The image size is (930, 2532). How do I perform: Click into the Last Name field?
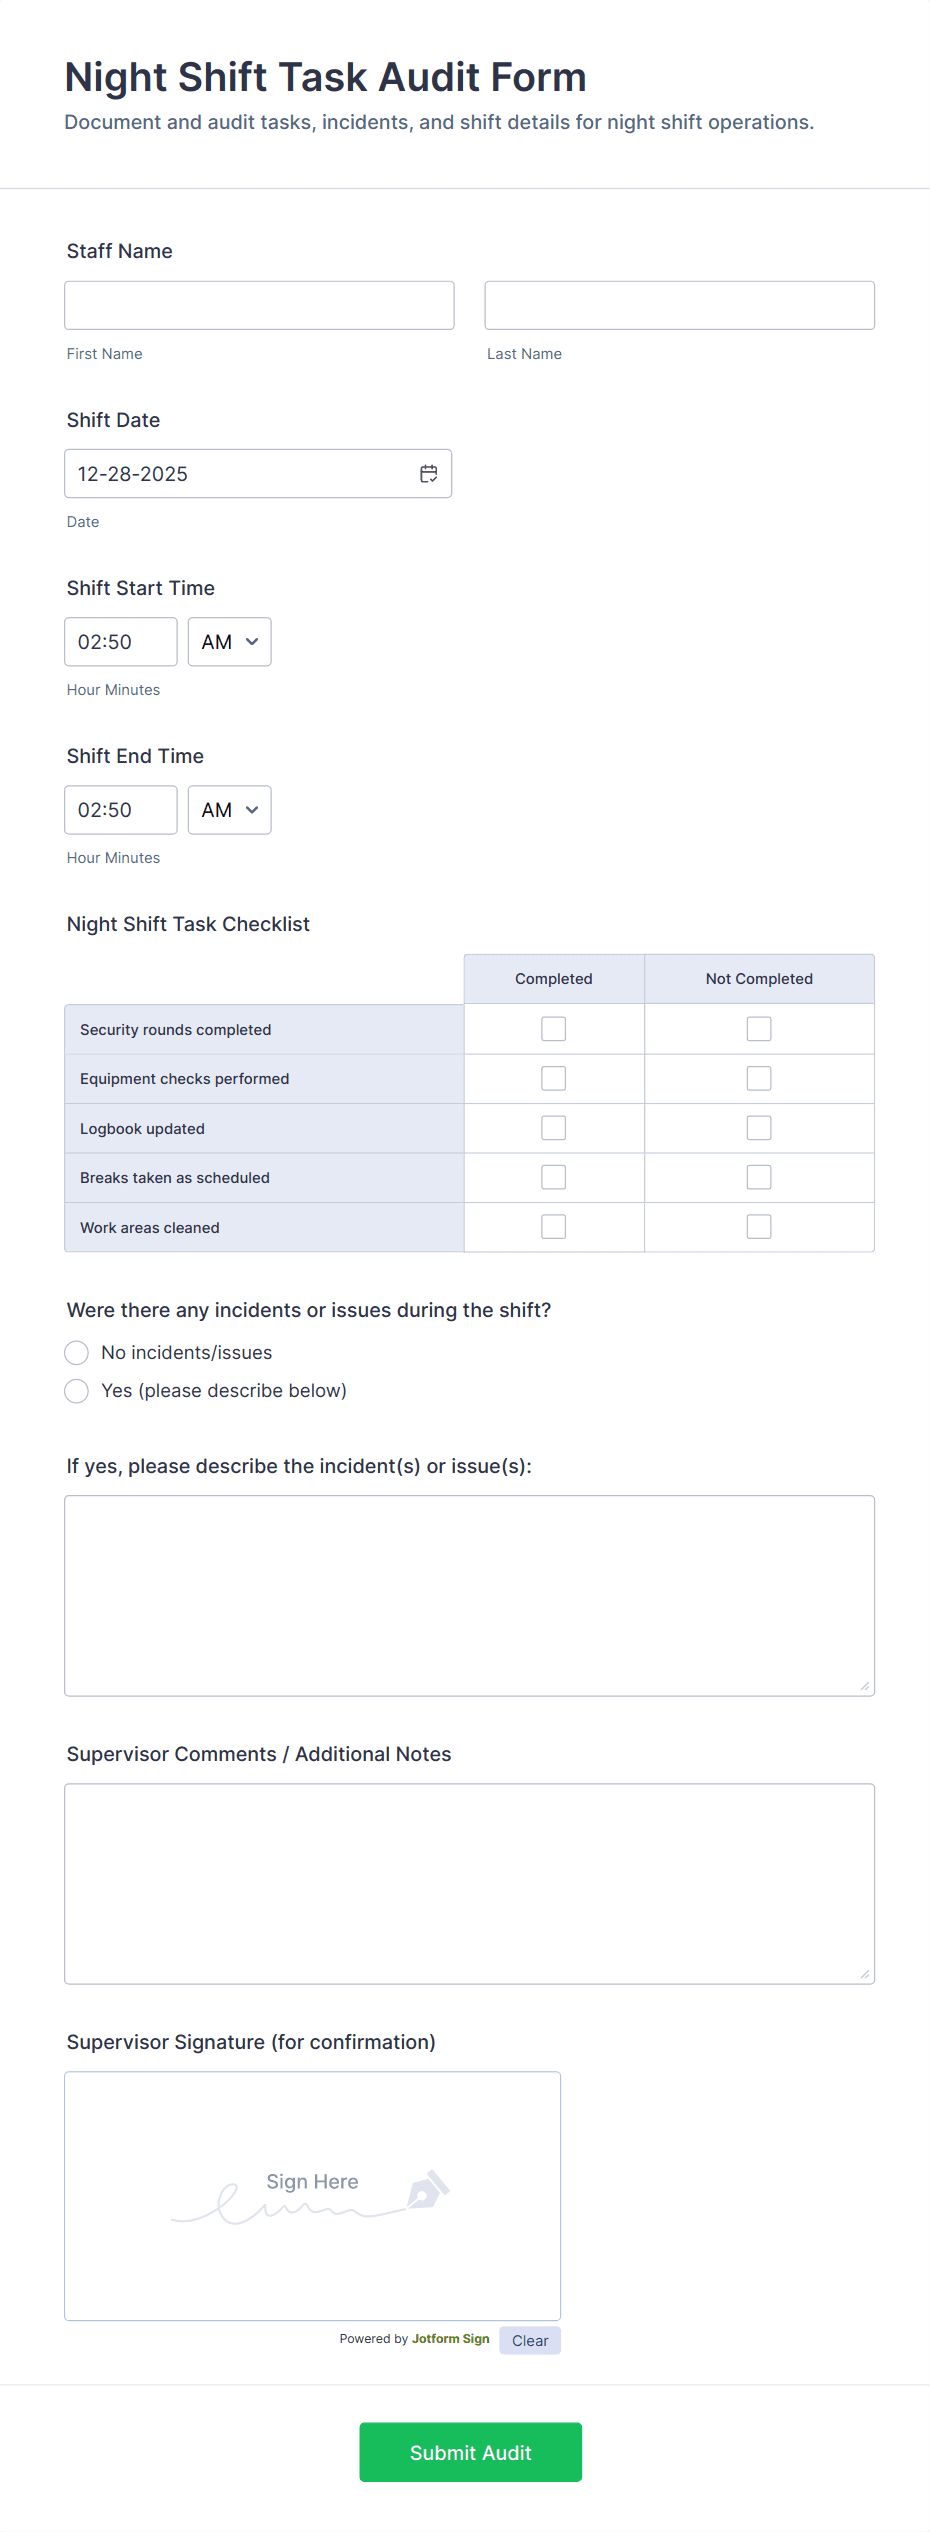point(679,305)
